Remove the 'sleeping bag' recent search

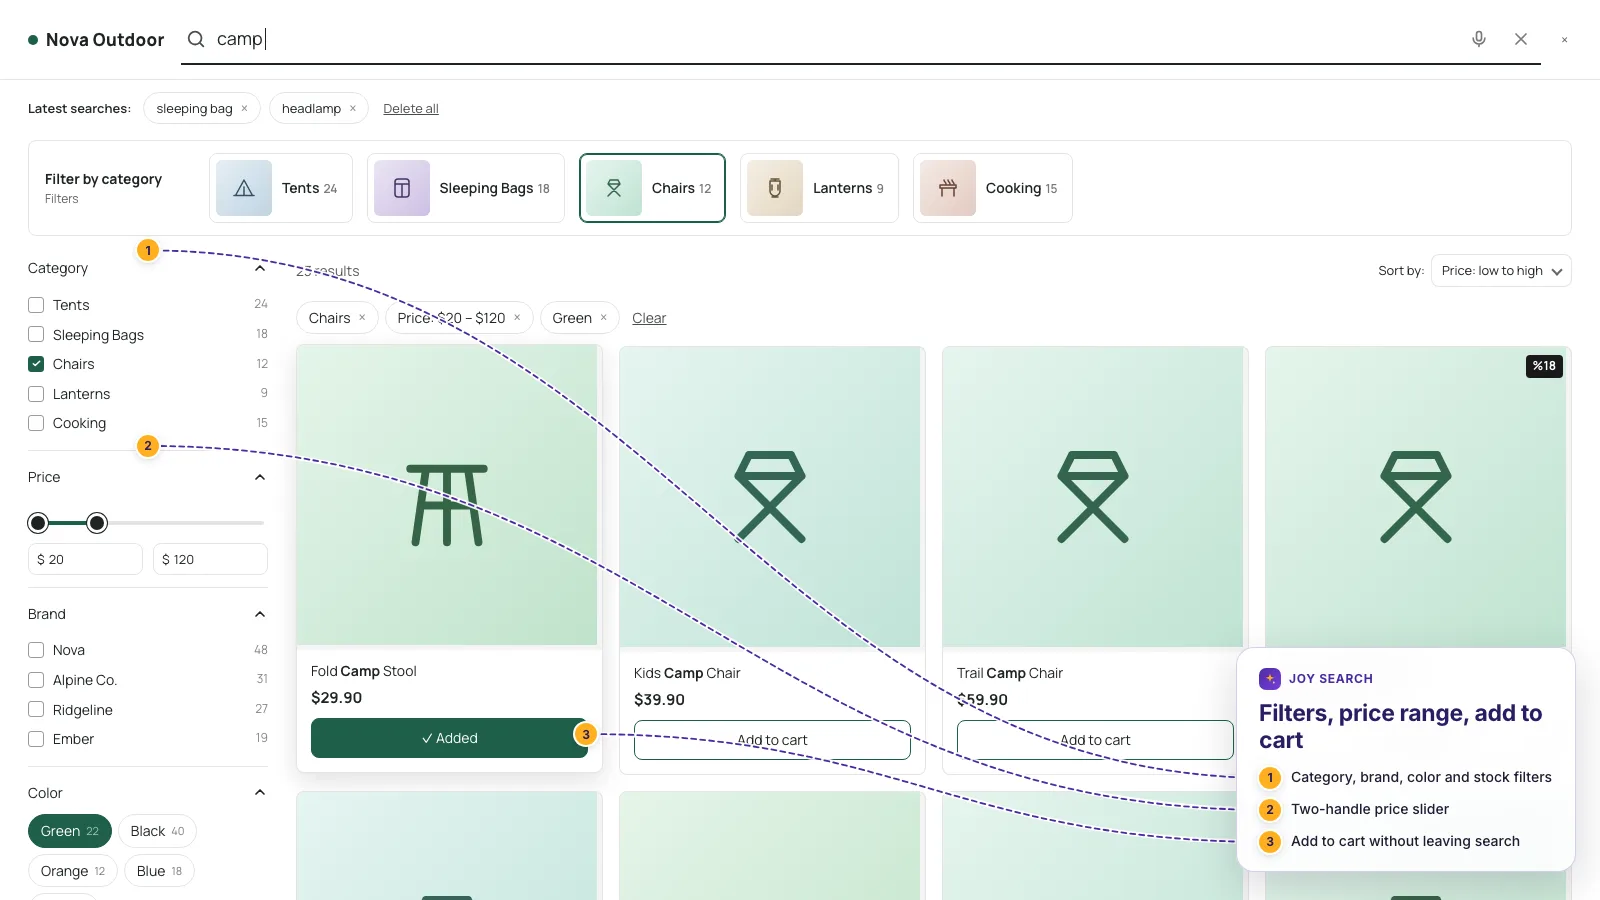pyautogui.click(x=244, y=108)
